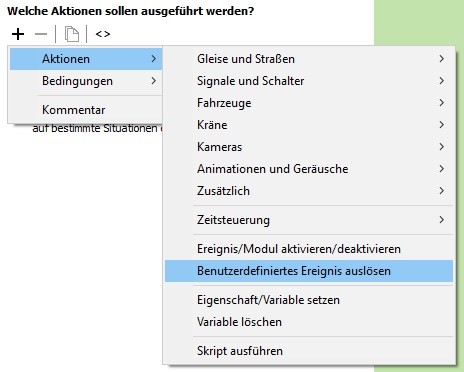Click the plus add-action icon
Image resolution: width=464 pixels, height=372 pixels.
click(x=18, y=34)
